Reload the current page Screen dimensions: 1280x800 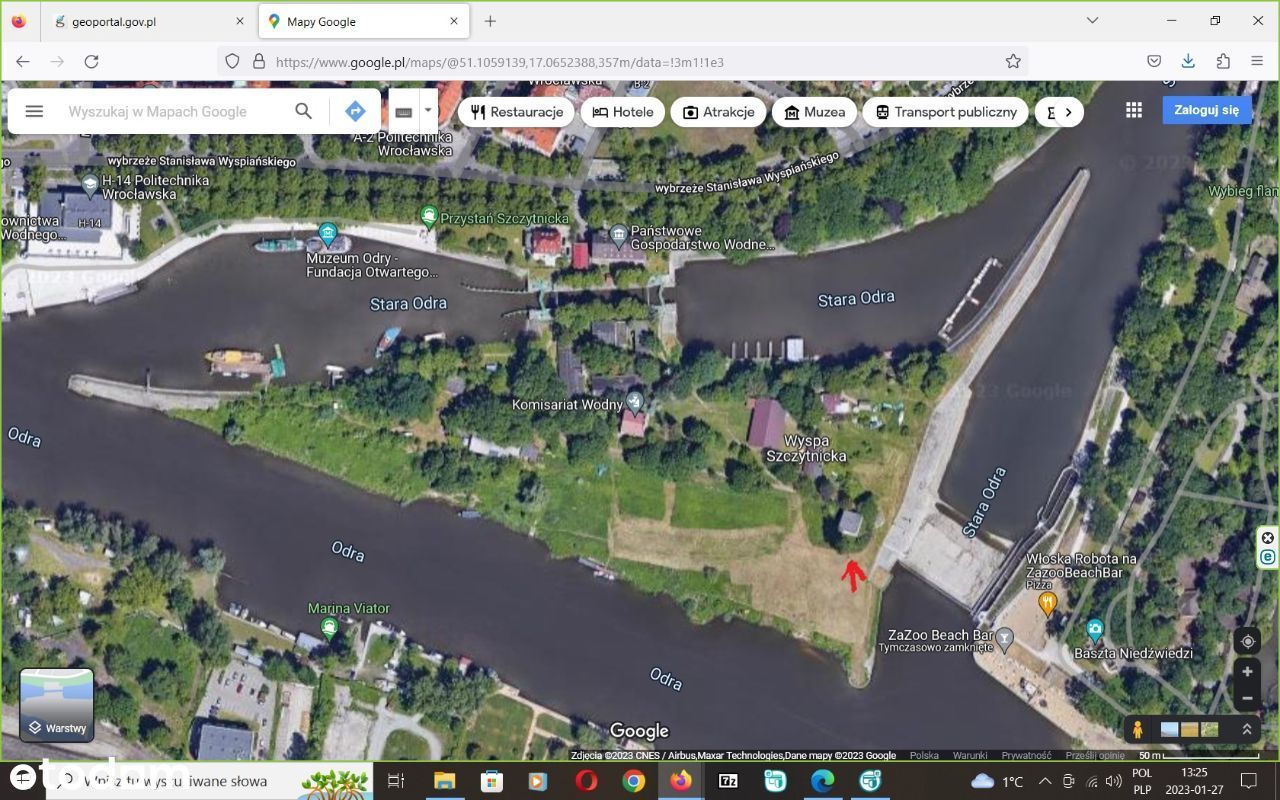click(91, 61)
